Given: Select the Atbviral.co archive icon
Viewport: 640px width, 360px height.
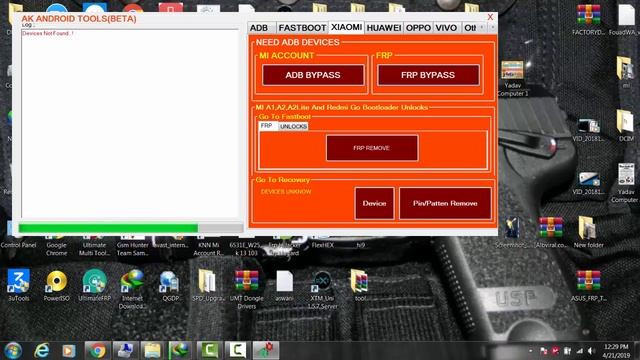Looking at the screenshot, I should coord(551,232).
